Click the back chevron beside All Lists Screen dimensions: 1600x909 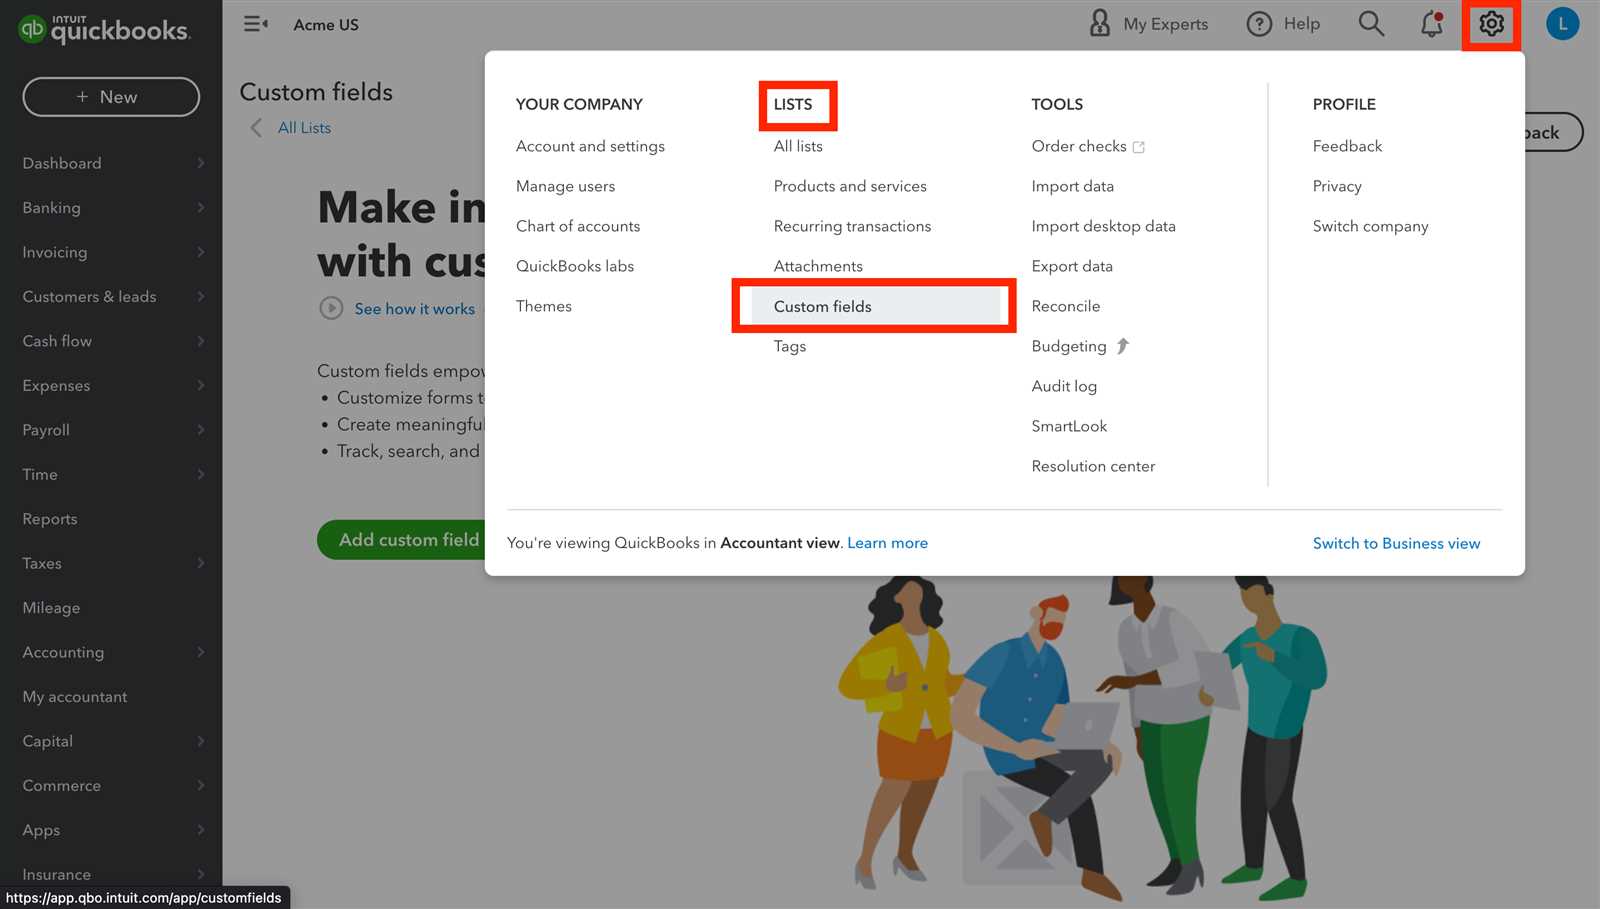[x=256, y=128]
